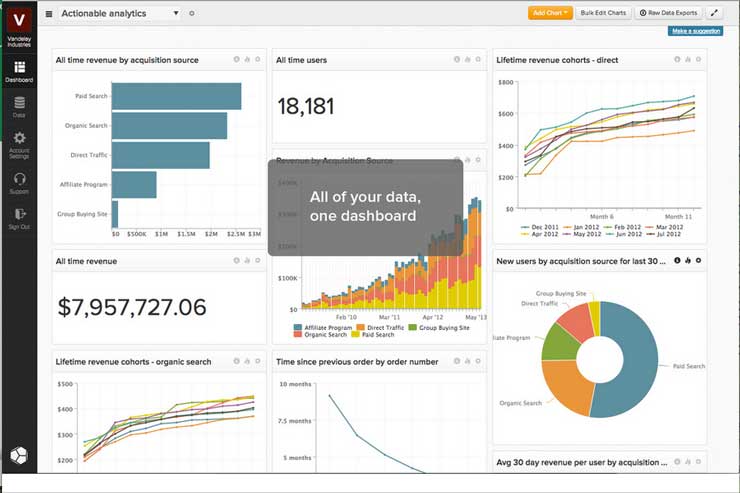The height and width of the screenshot is (493, 740).
Task: Click the Affiliate Program bar in the bar chart
Action: [x=134, y=184]
